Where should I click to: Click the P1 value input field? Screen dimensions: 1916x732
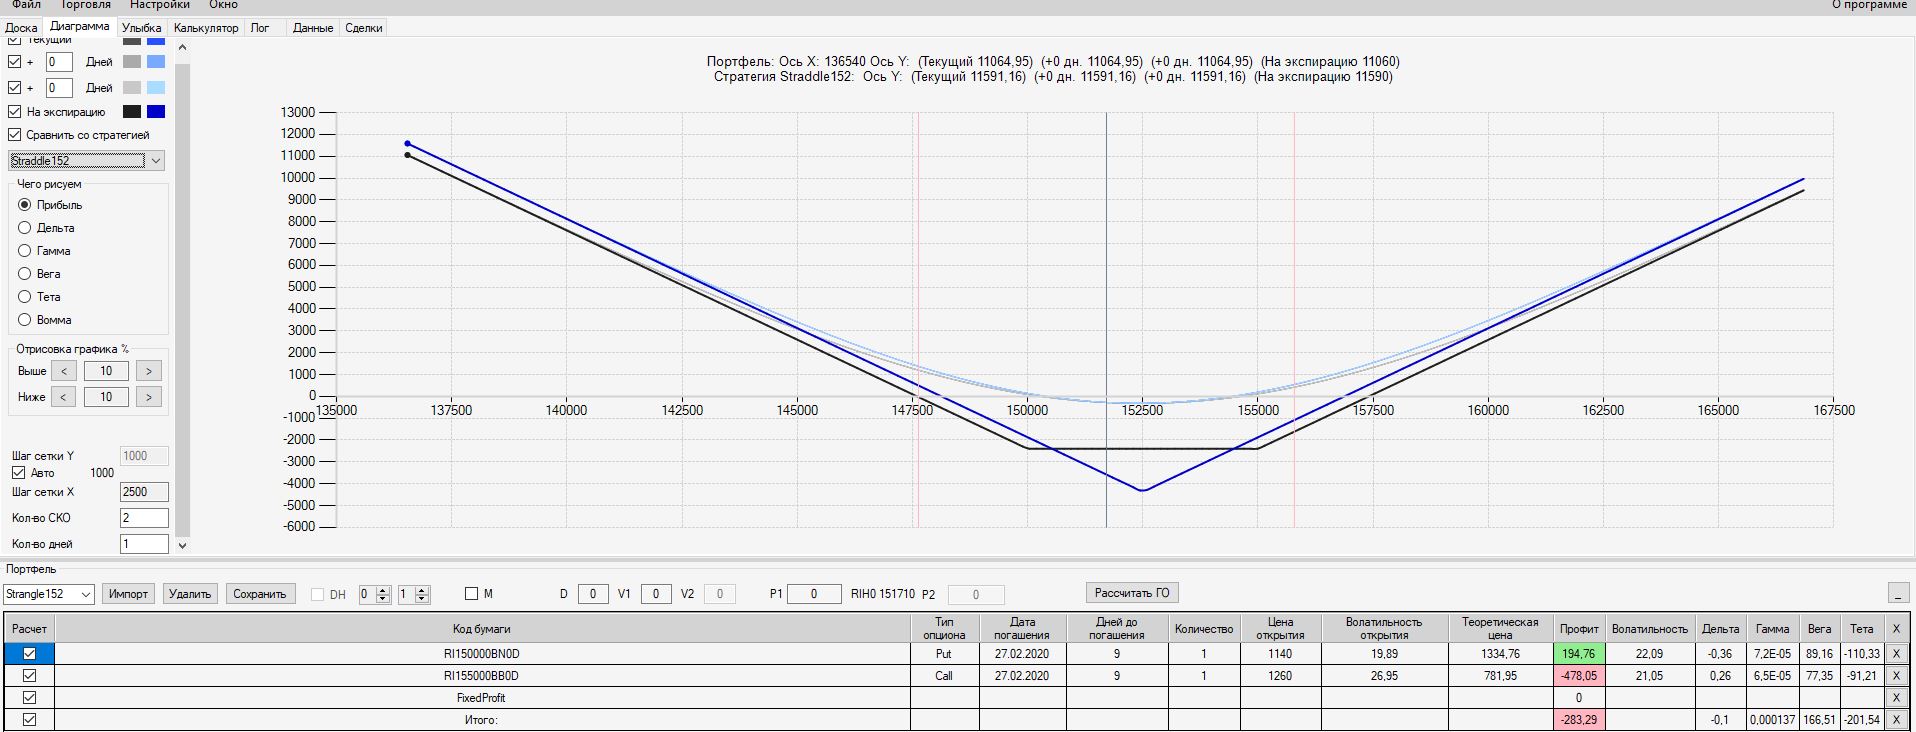814,594
